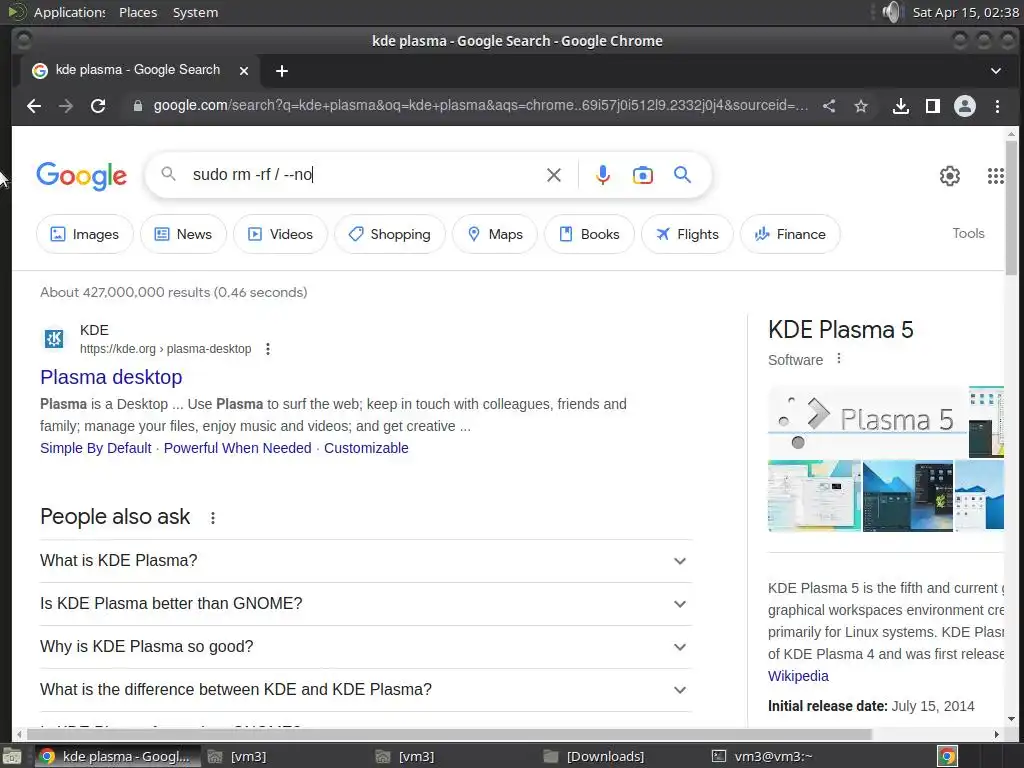This screenshot has height=768, width=1024.
Task: Bookmark this page with the star
Action: click(x=861, y=106)
